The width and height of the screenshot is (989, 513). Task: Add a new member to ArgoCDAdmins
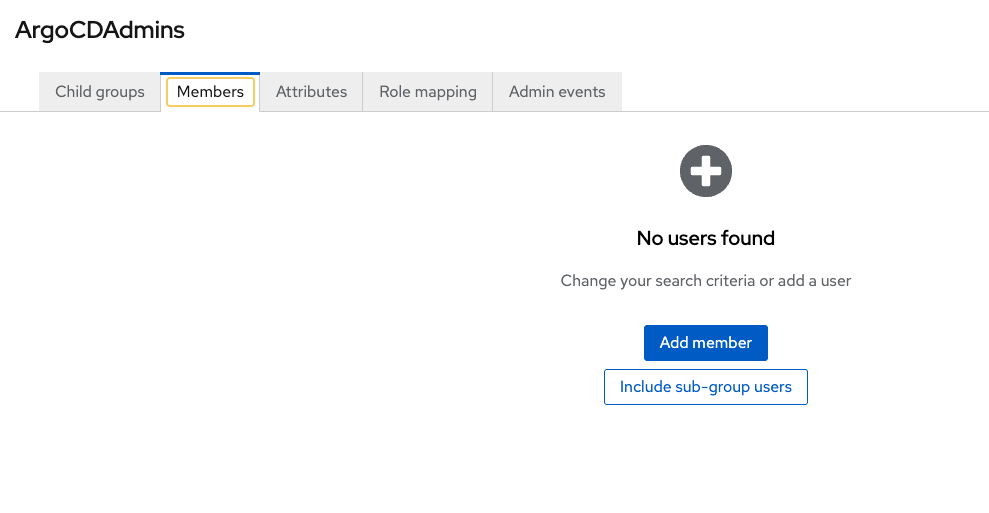point(706,343)
